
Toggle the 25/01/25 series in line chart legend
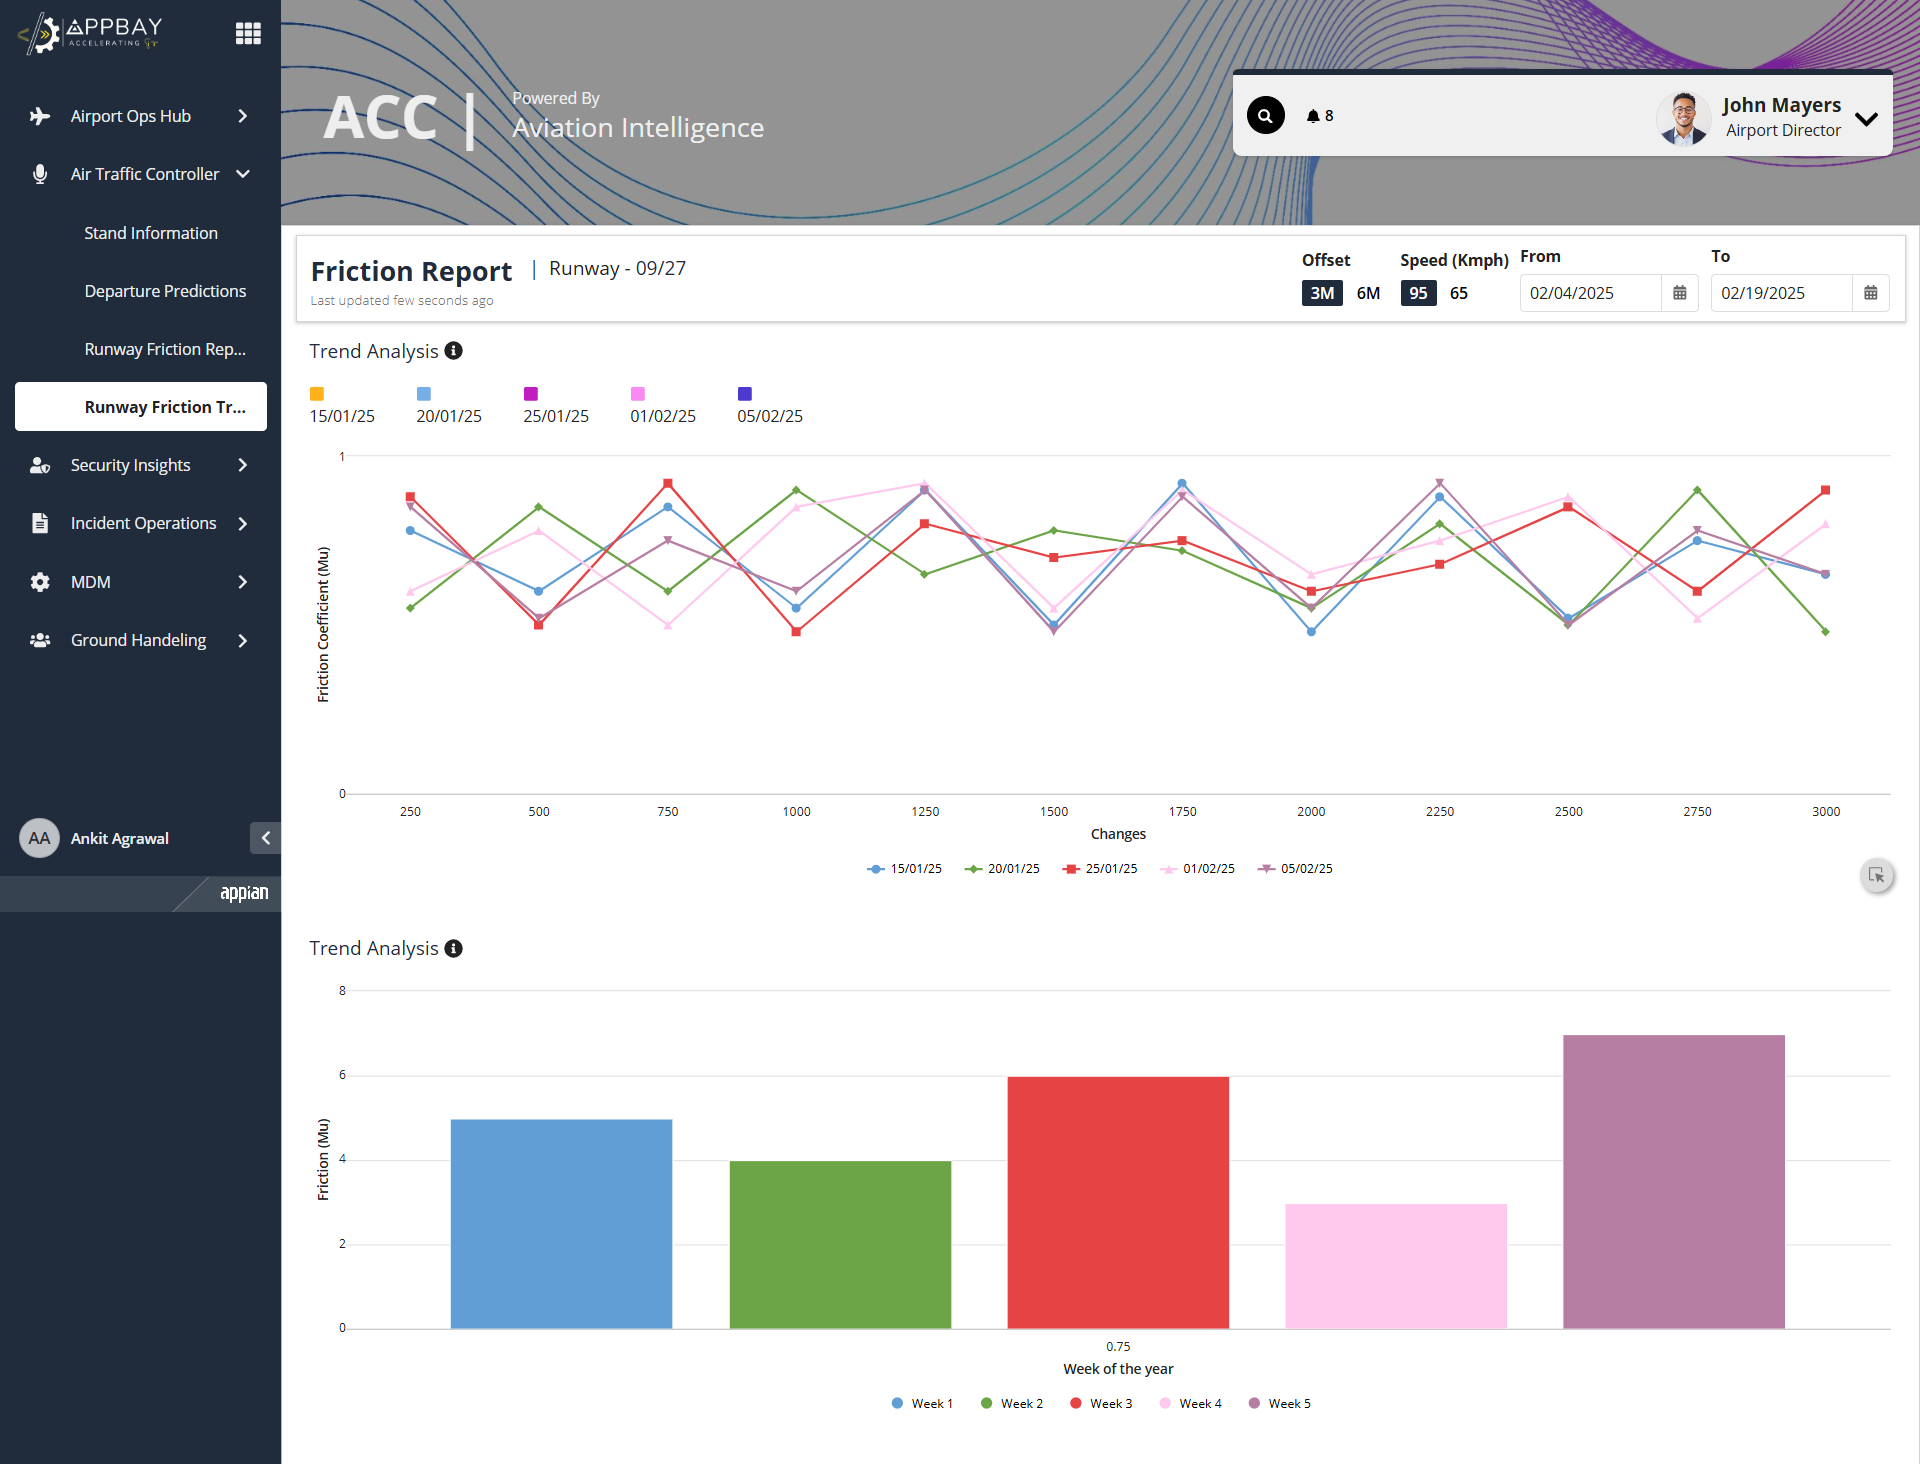click(1100, 869)
